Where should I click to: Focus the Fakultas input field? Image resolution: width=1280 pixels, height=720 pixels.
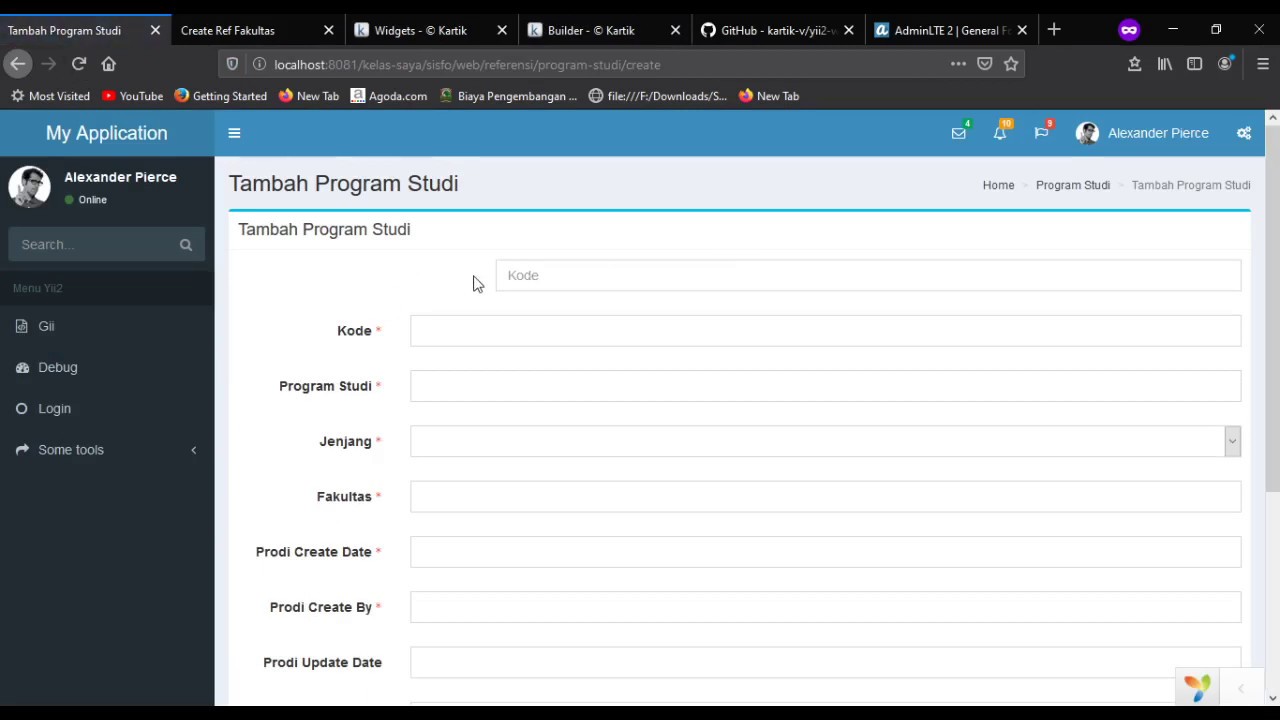pos(825,497)
